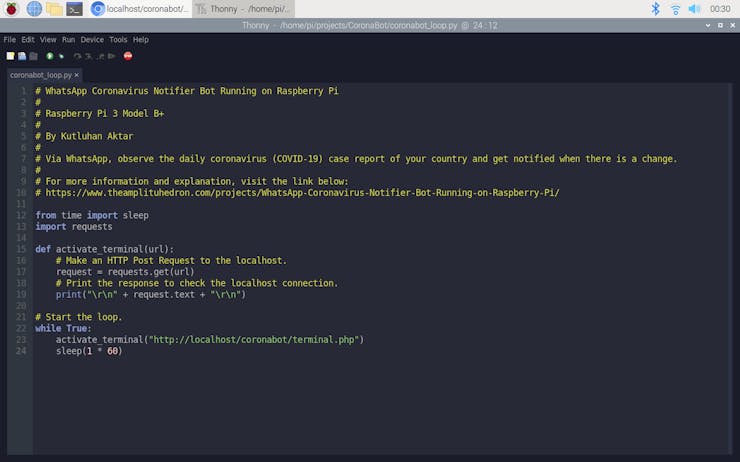Click the window menu chevron in Thonny title bar
Image resolution: width=740 pixels, height=462 pixels.
coord(708,25)
